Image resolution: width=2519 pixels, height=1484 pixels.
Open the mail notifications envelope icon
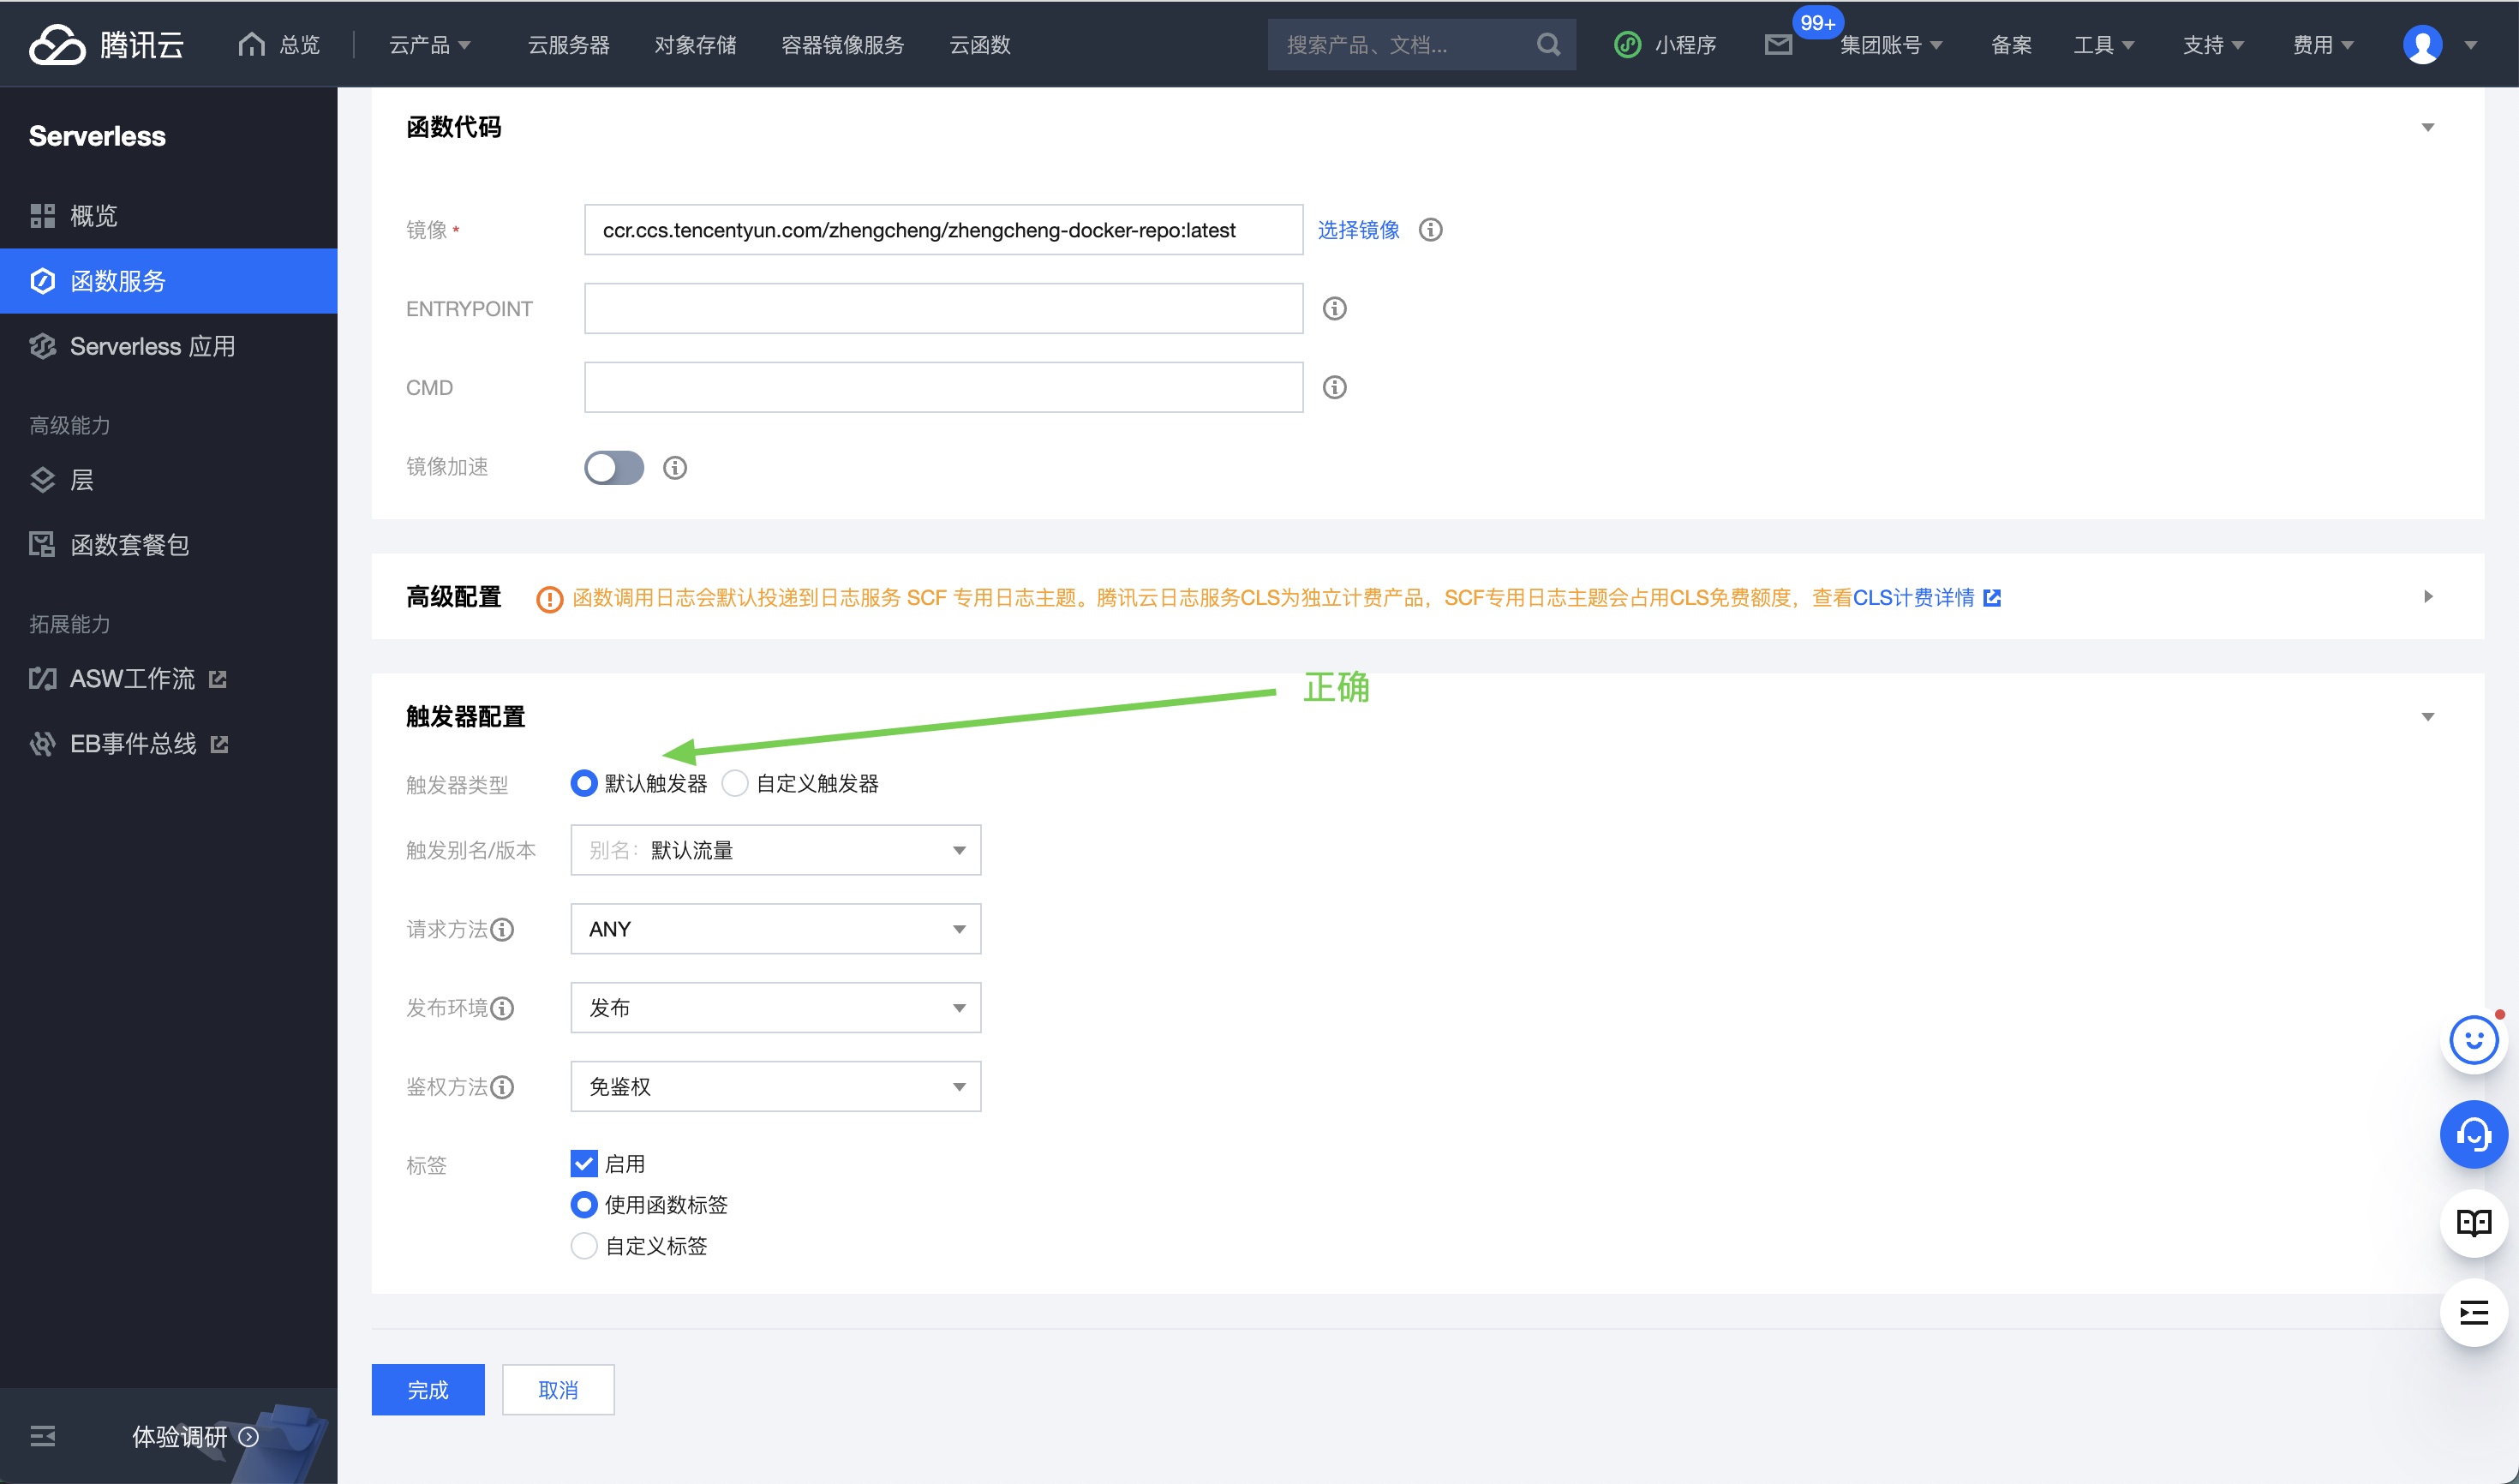(1778, 45)
